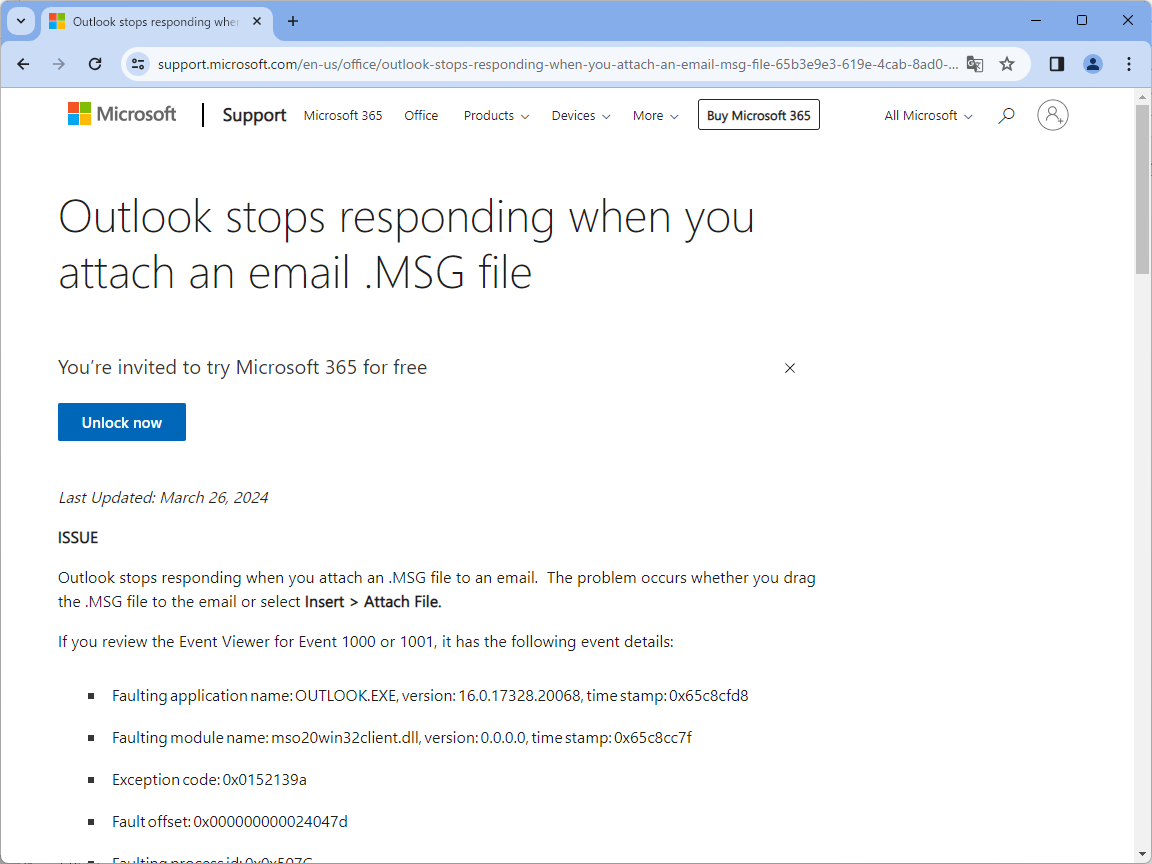Click the Microsoft Support search magnifier
This screenshot has width=1152, height=864.
click(x=1007, y=116)
